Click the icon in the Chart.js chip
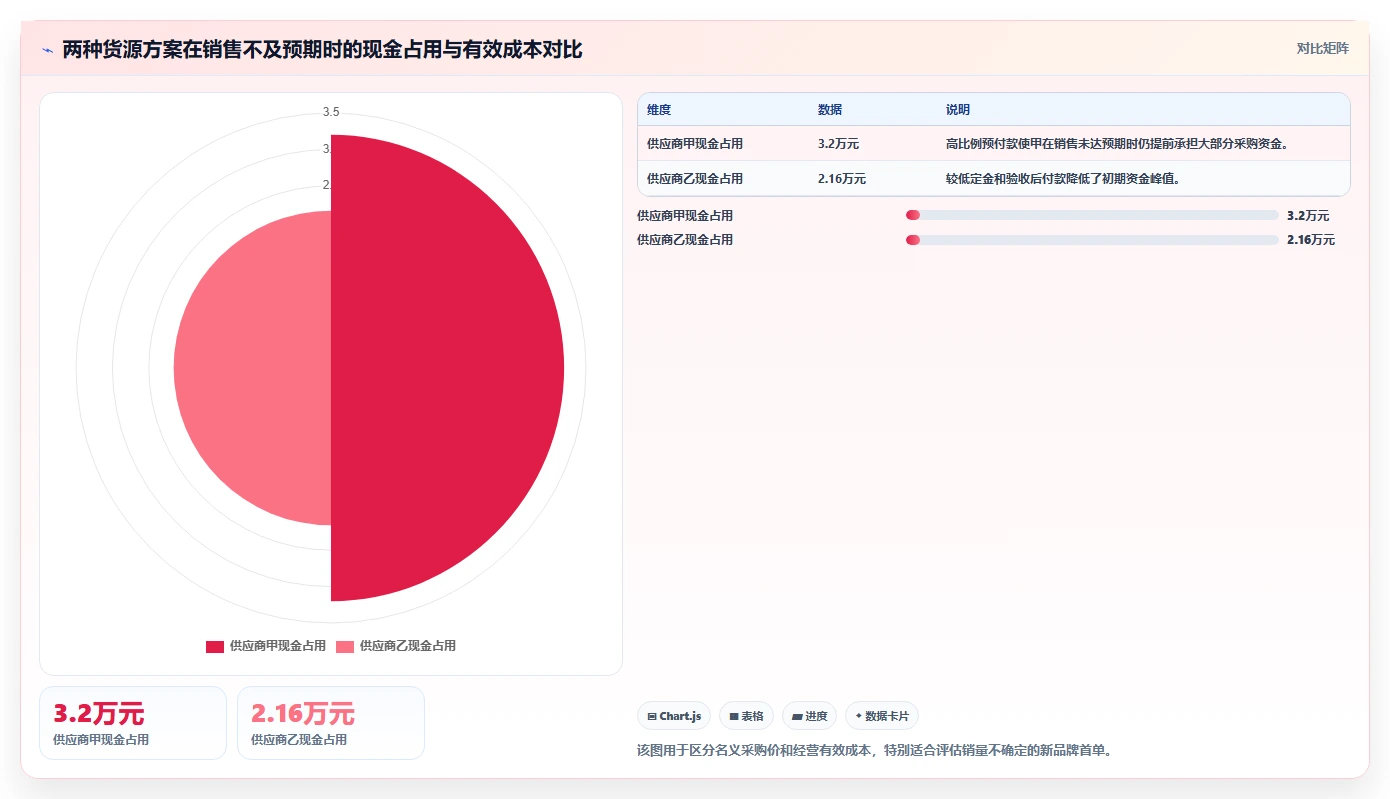 click(x=652, y=717)
